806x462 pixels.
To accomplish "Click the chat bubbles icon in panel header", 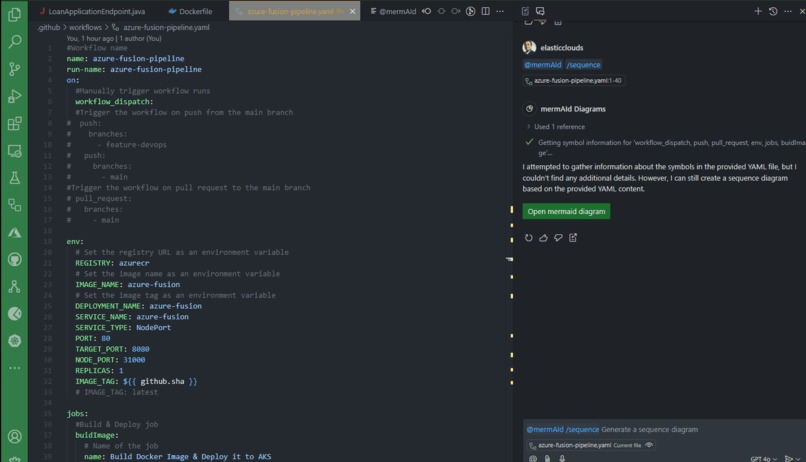I will 540,11.
